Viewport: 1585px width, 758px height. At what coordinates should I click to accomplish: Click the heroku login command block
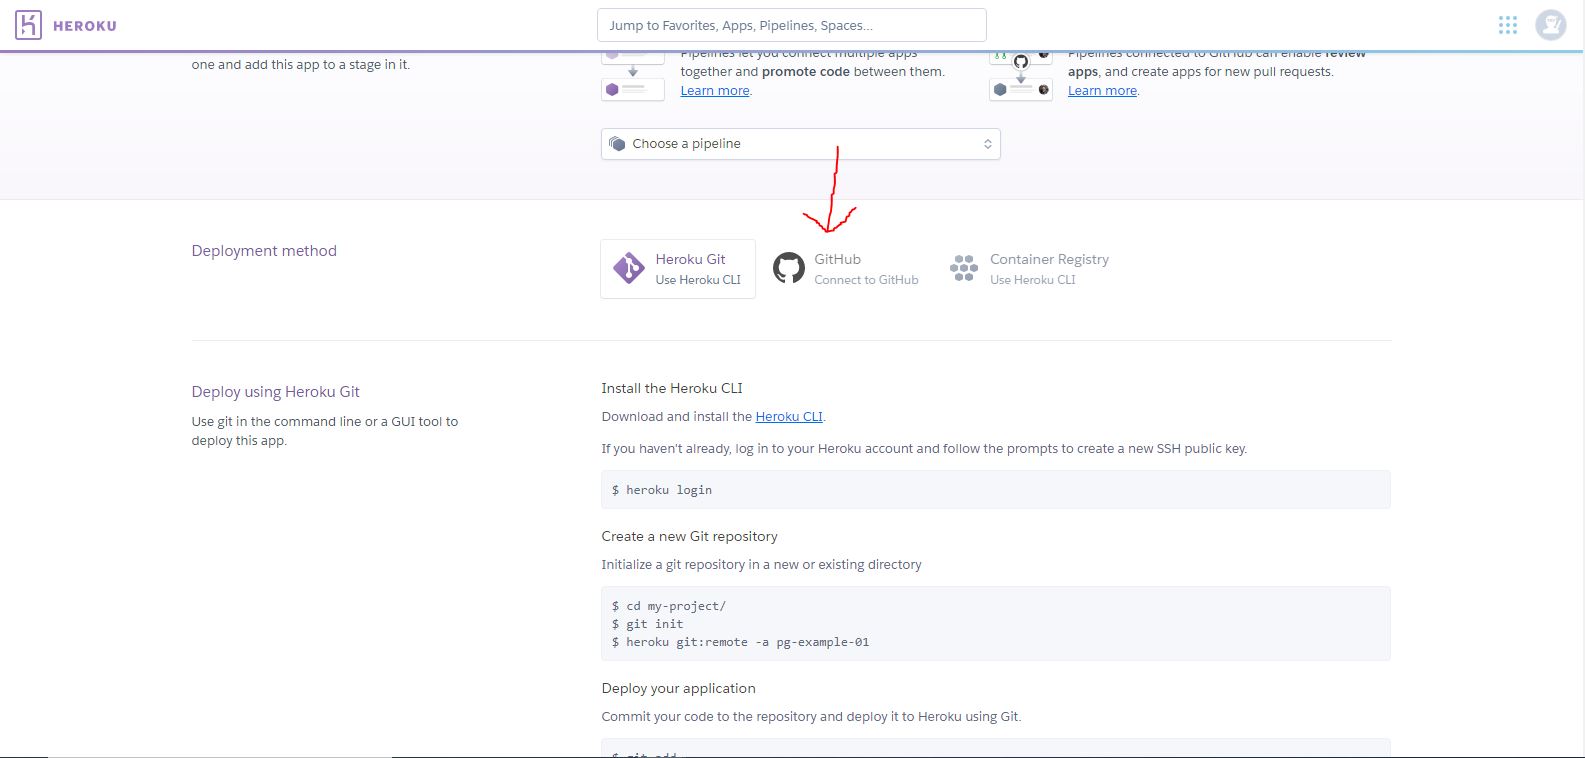[995, 490]
